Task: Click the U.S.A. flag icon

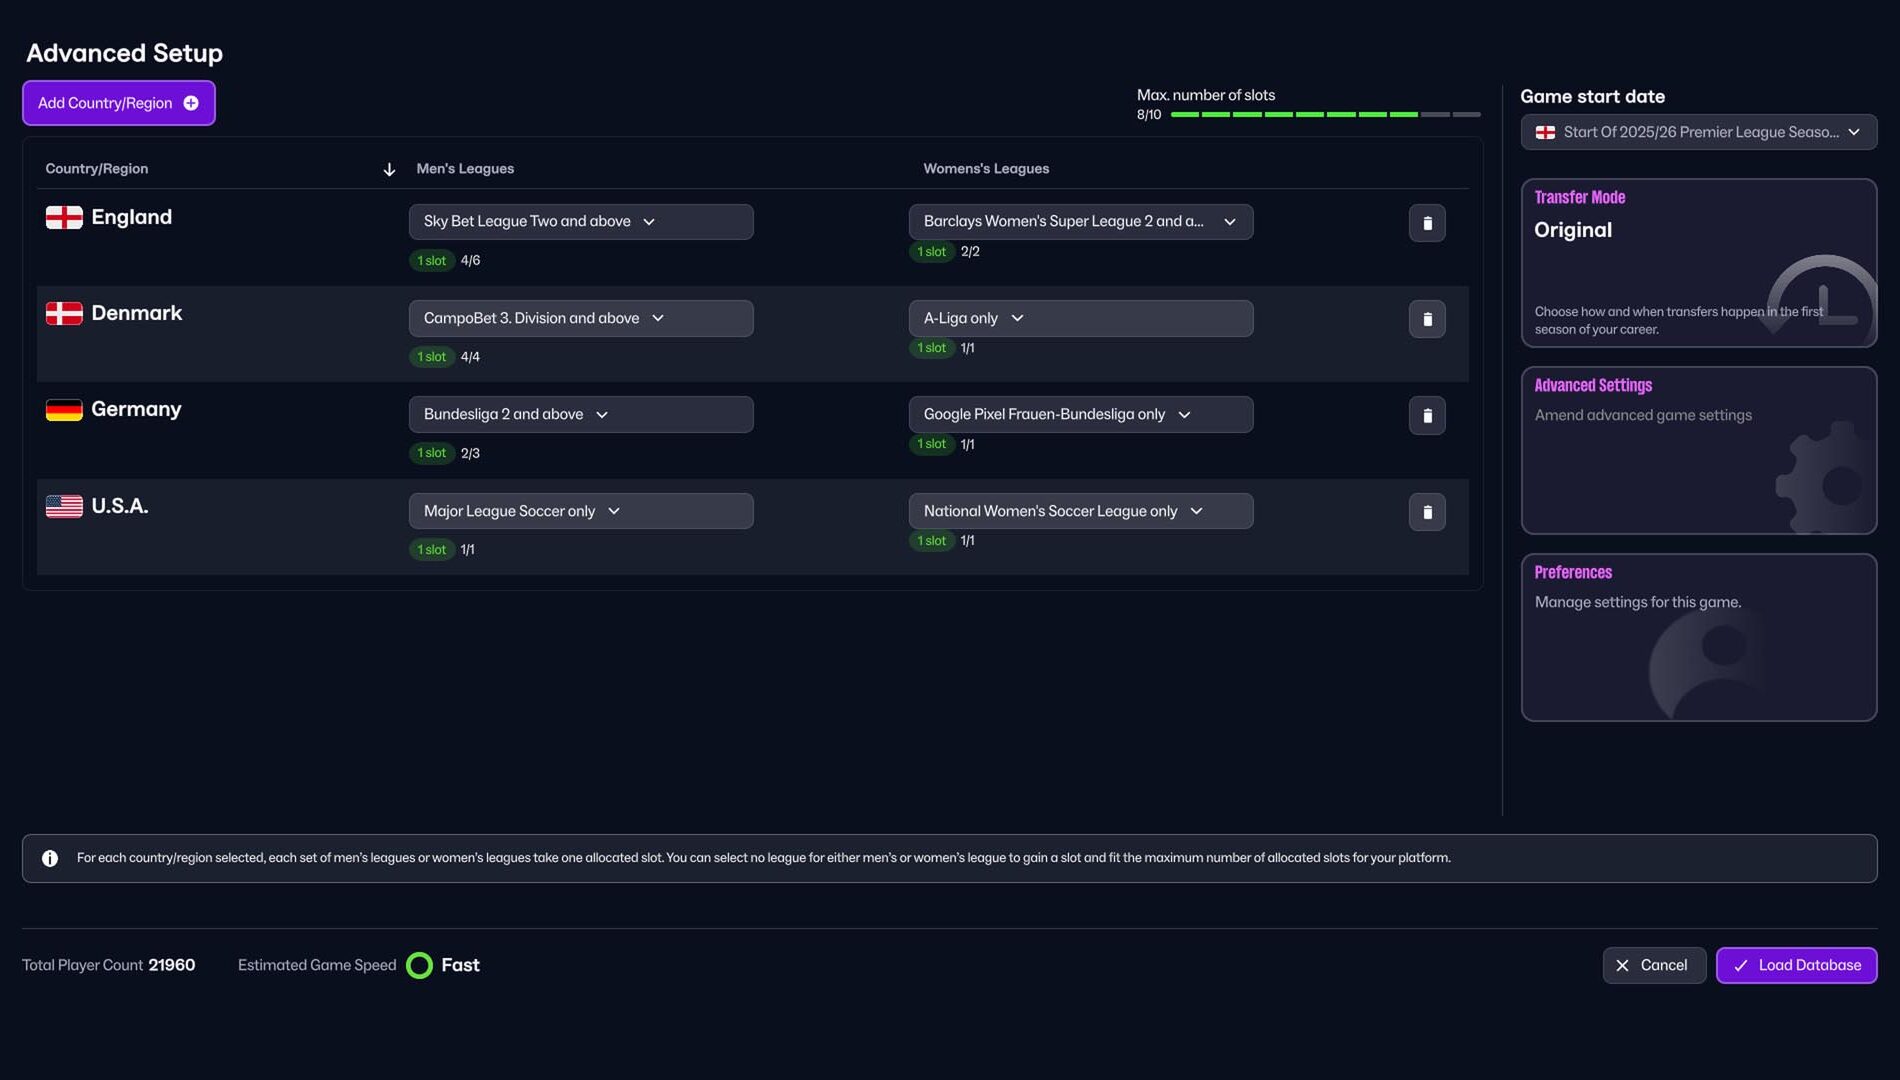Action: (63, 505)
